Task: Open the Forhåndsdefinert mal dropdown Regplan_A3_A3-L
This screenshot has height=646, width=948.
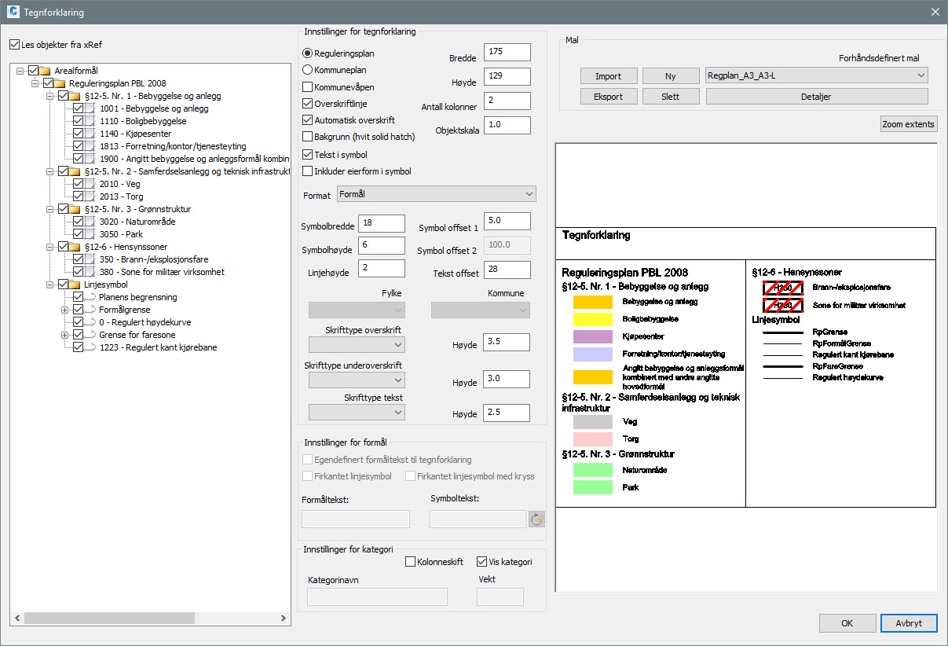Action: click(816, 76)
